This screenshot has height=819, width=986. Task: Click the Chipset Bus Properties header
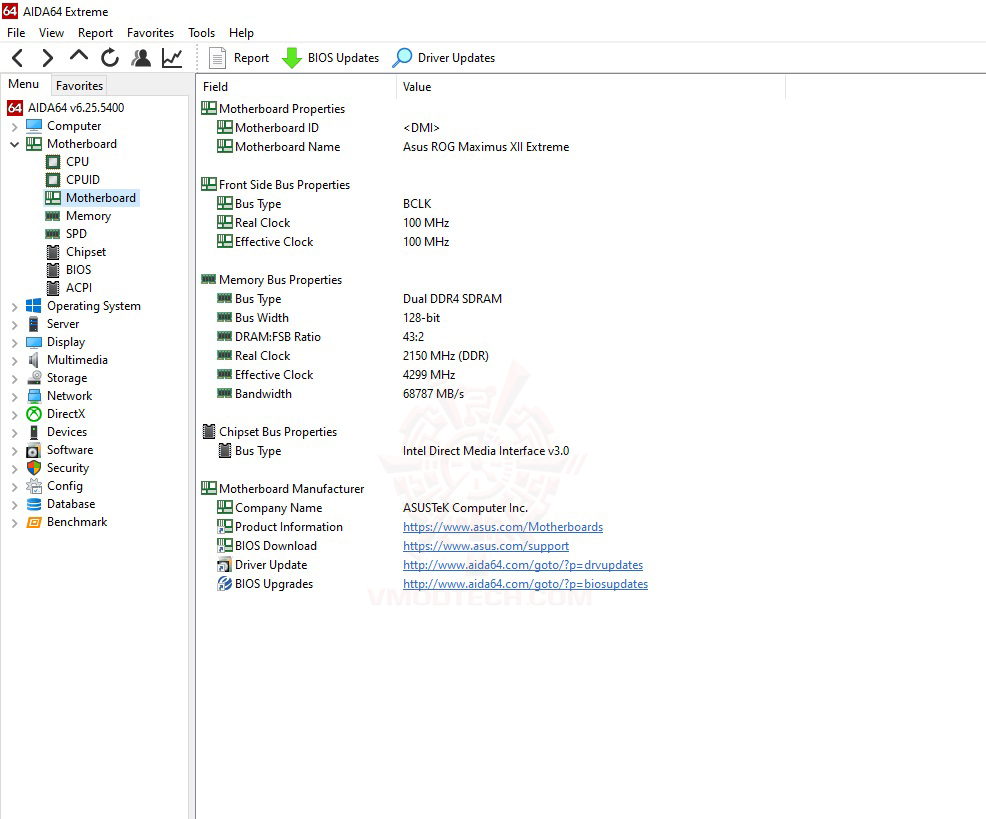point(269,432)
